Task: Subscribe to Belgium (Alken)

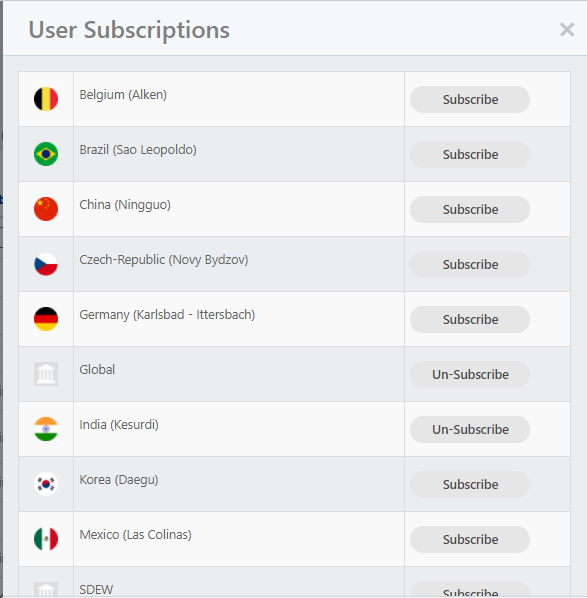Action: tap(470, 100)
